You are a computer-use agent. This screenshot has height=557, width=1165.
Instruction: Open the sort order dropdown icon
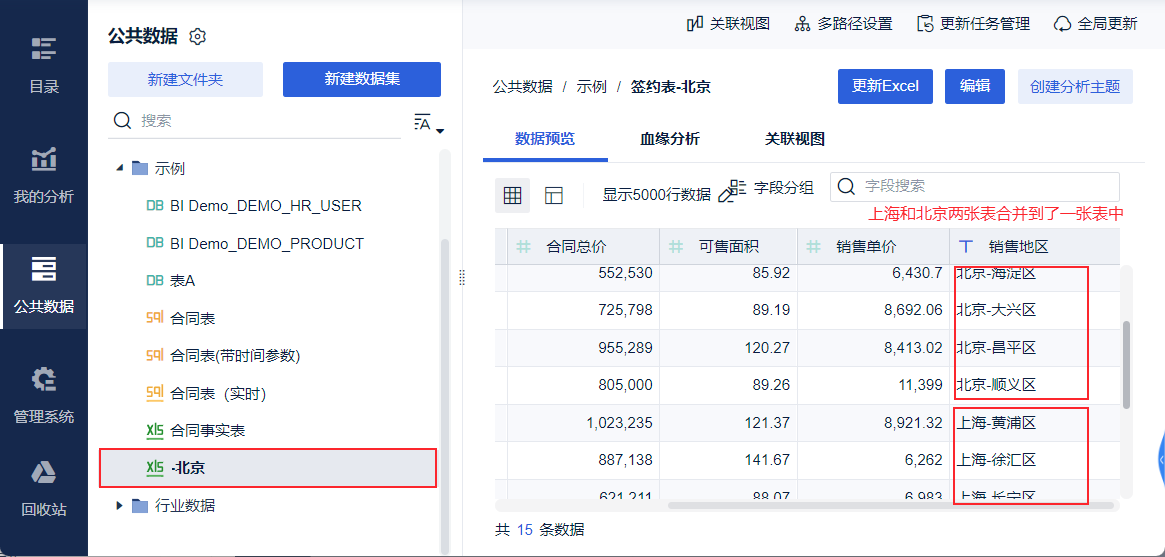pos(429,123)
